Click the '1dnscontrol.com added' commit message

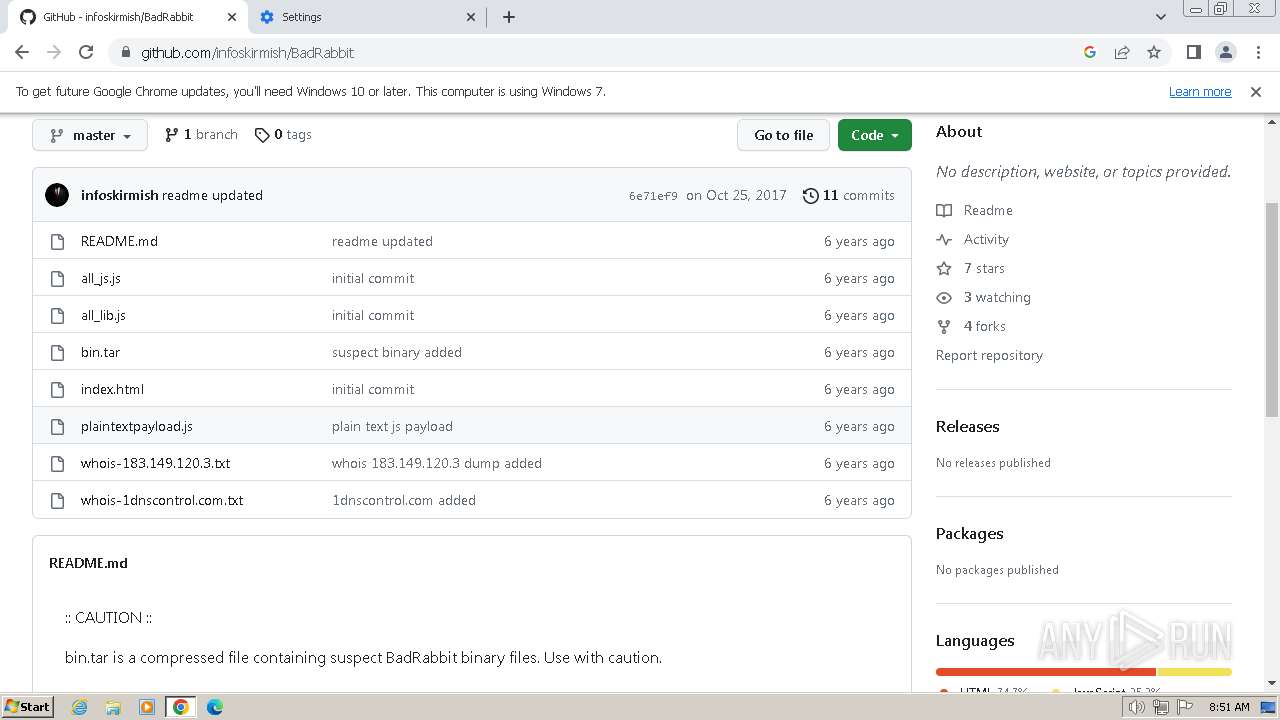(x=404, y=500)
